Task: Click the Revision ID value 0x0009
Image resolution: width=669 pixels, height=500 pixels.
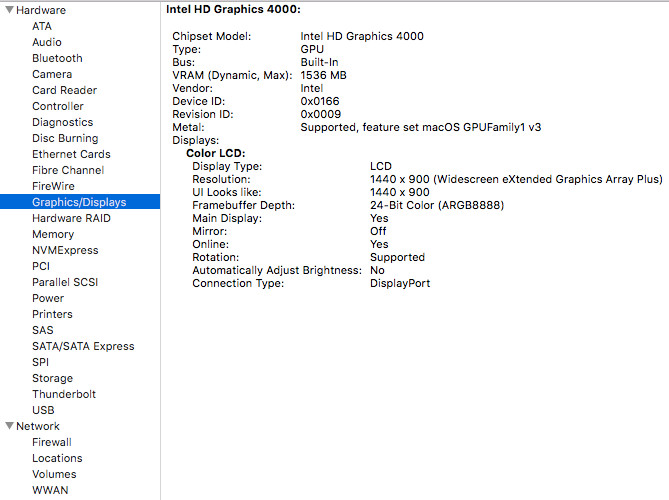Action: click(321, 114)
